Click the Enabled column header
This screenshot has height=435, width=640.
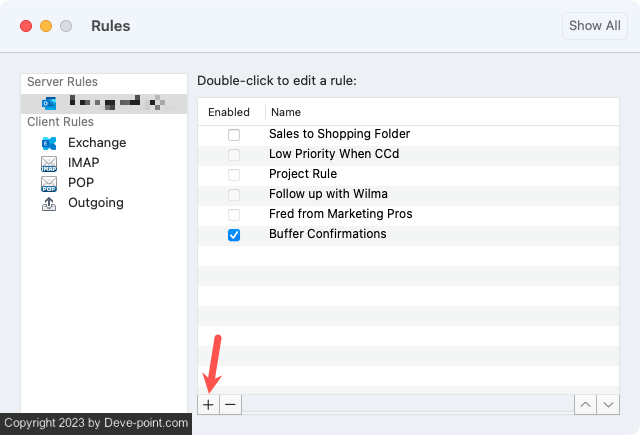[229, 112]
